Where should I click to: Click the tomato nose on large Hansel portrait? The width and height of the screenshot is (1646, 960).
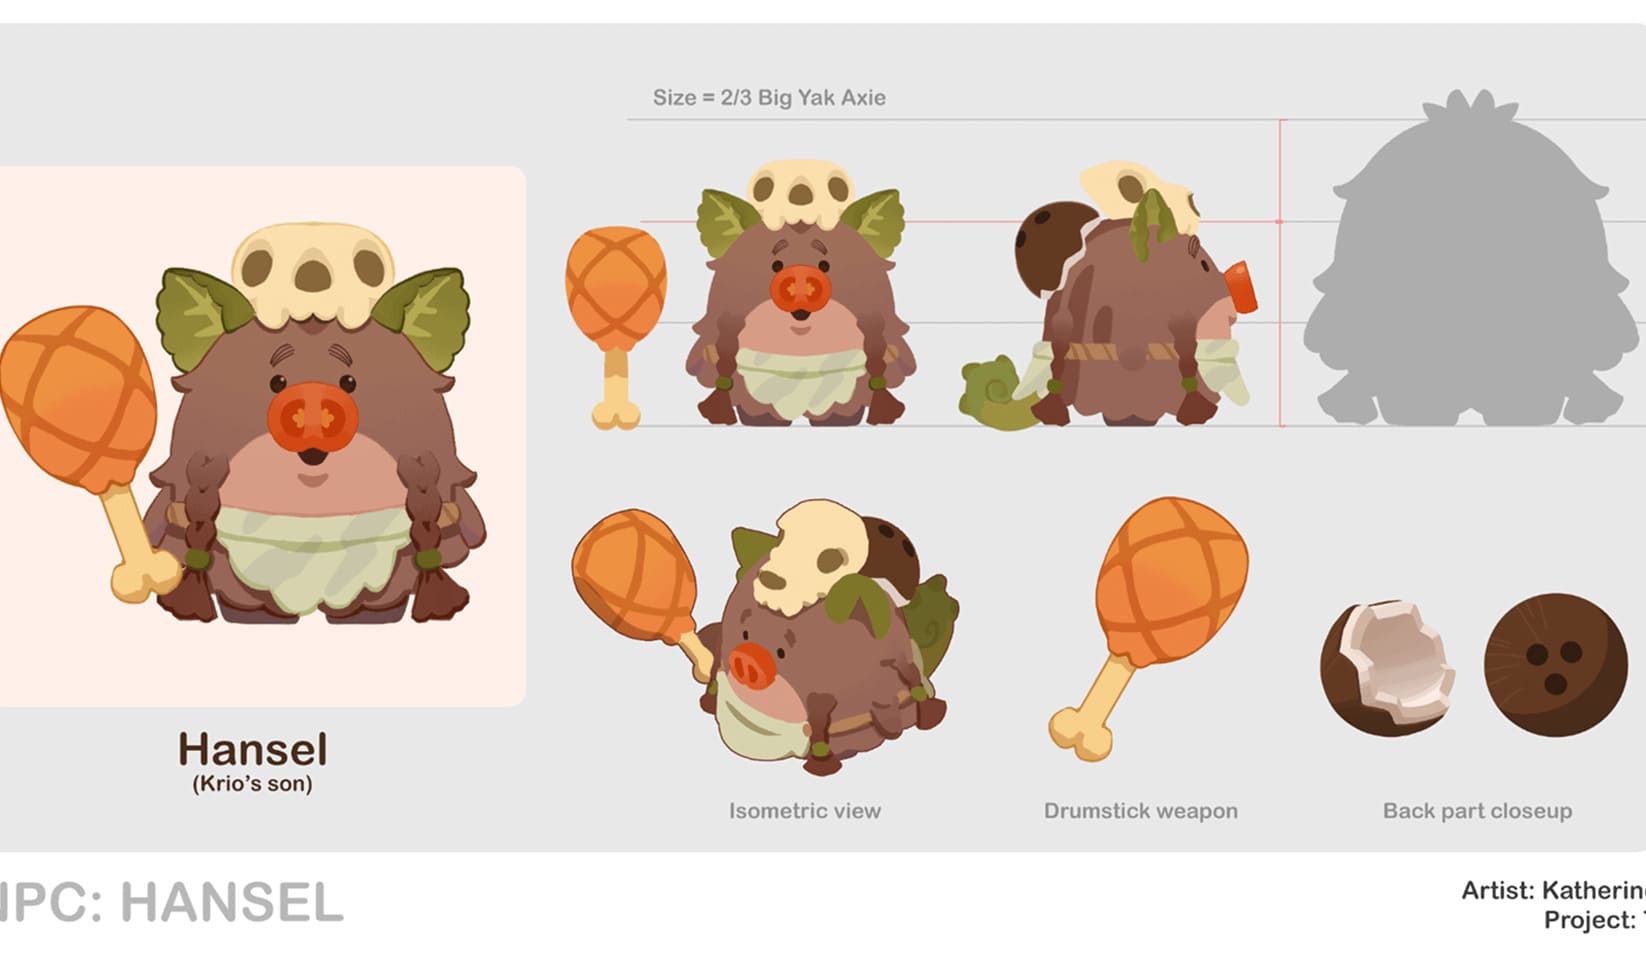[313, 421]
